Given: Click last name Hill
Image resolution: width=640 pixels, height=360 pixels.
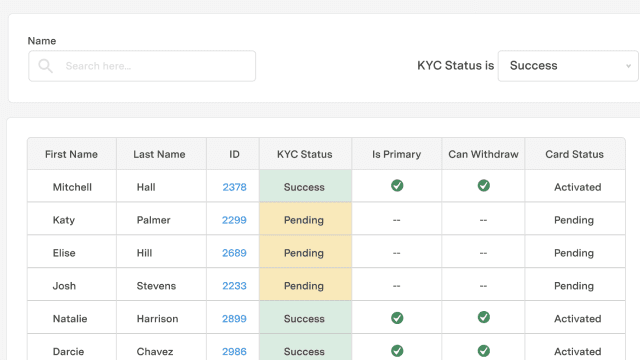Looking at the screenshot, I should coord(144,253).
